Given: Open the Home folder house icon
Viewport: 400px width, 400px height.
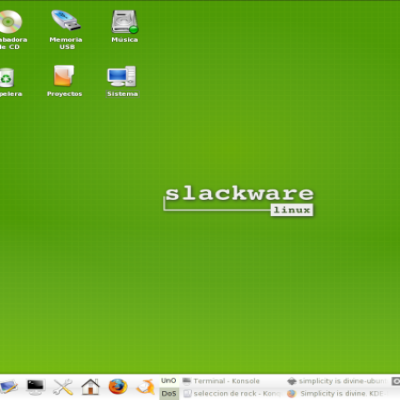Looking at the screenshot, I should [90, 387].
